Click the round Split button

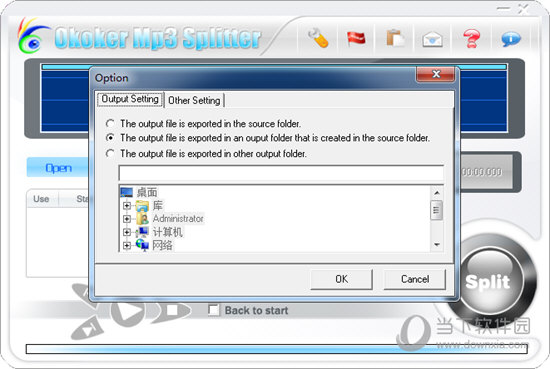489,281
